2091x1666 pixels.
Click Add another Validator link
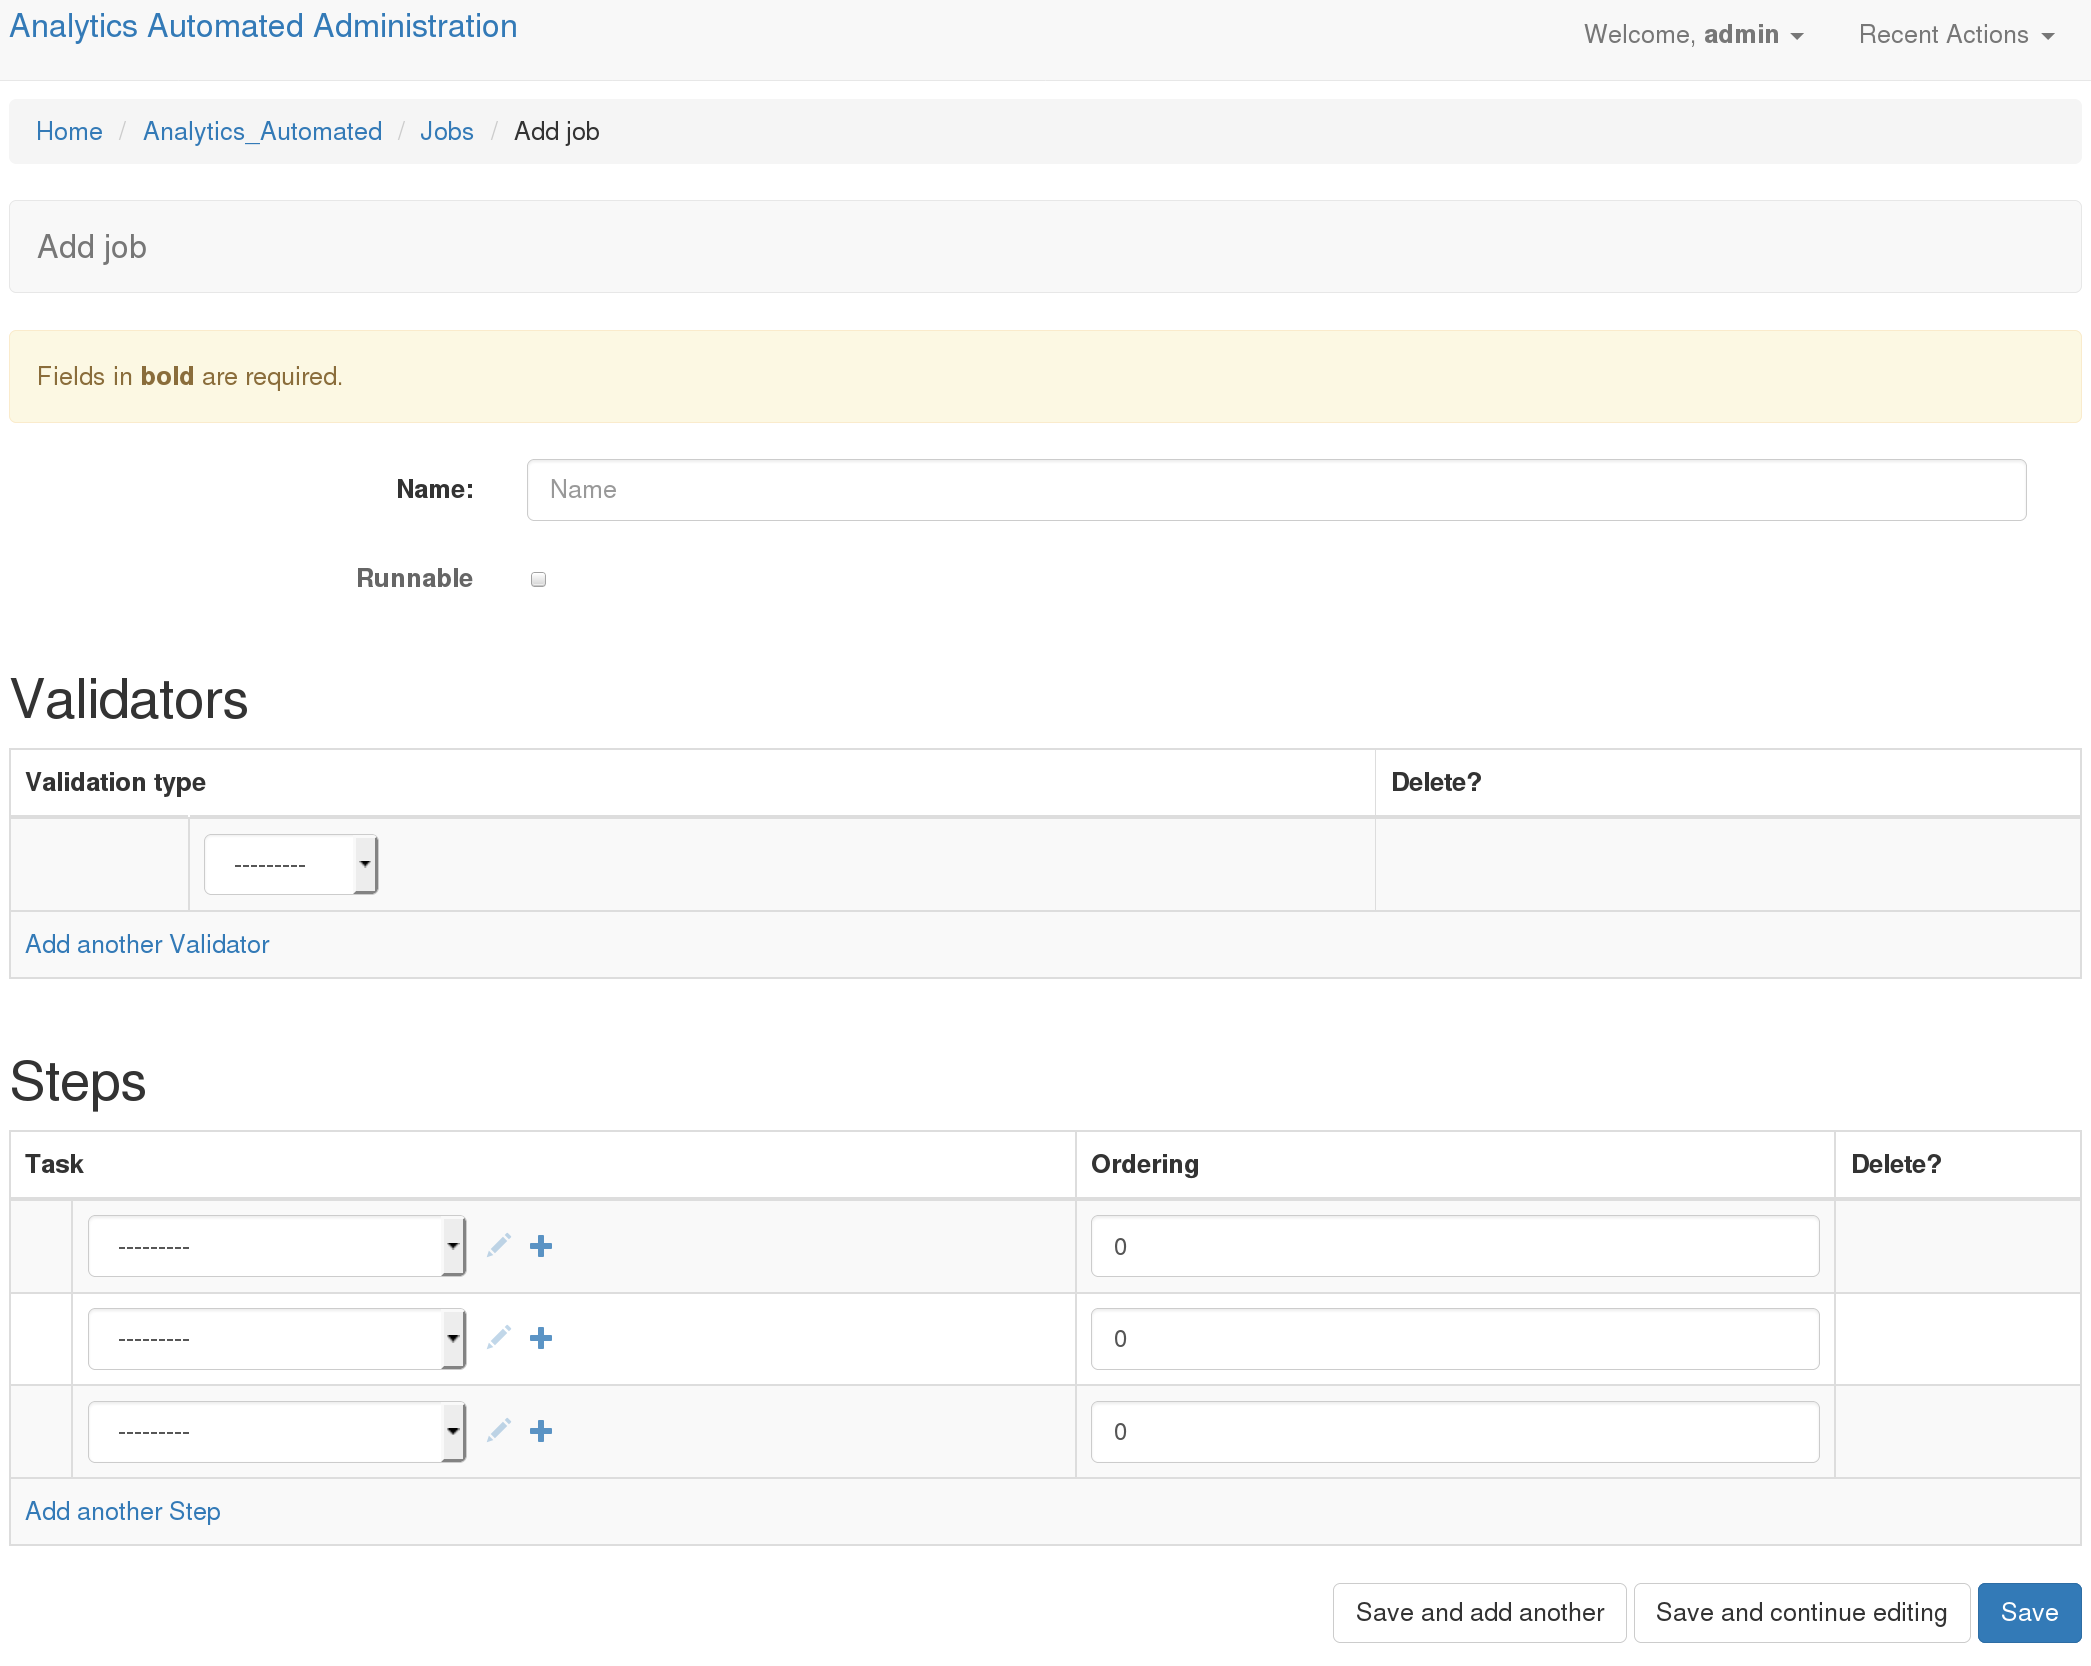point(147,944)
